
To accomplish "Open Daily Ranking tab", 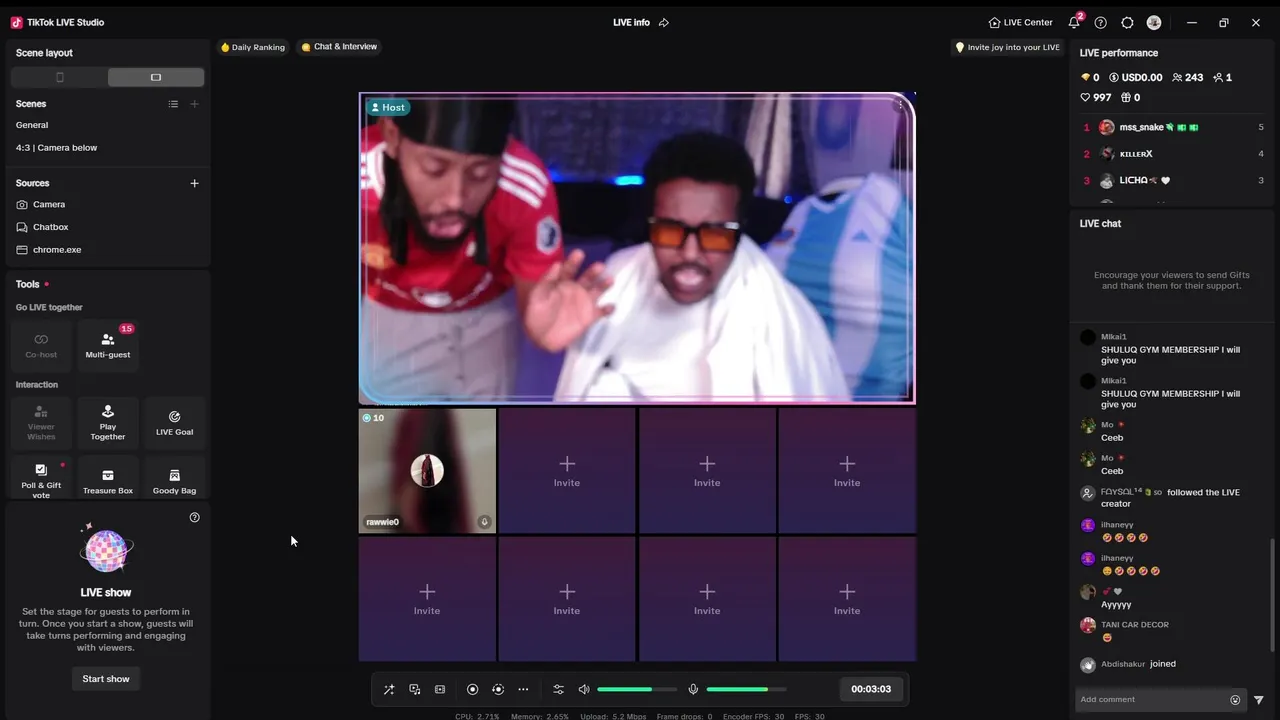I will (x=253, y=47).
